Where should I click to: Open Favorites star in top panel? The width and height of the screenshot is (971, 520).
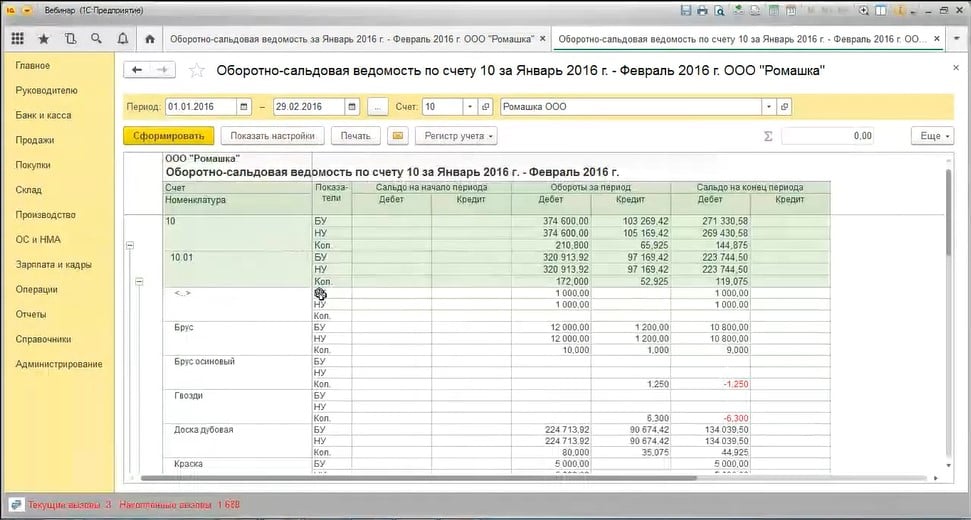(x=43, y=39)
